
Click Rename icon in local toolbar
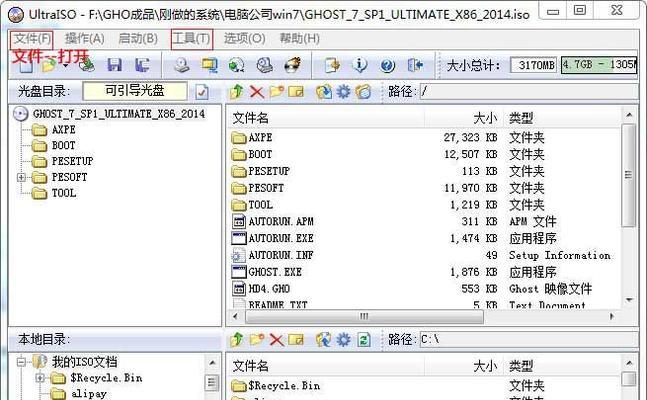pyautogui.click(x=296, y=340)
